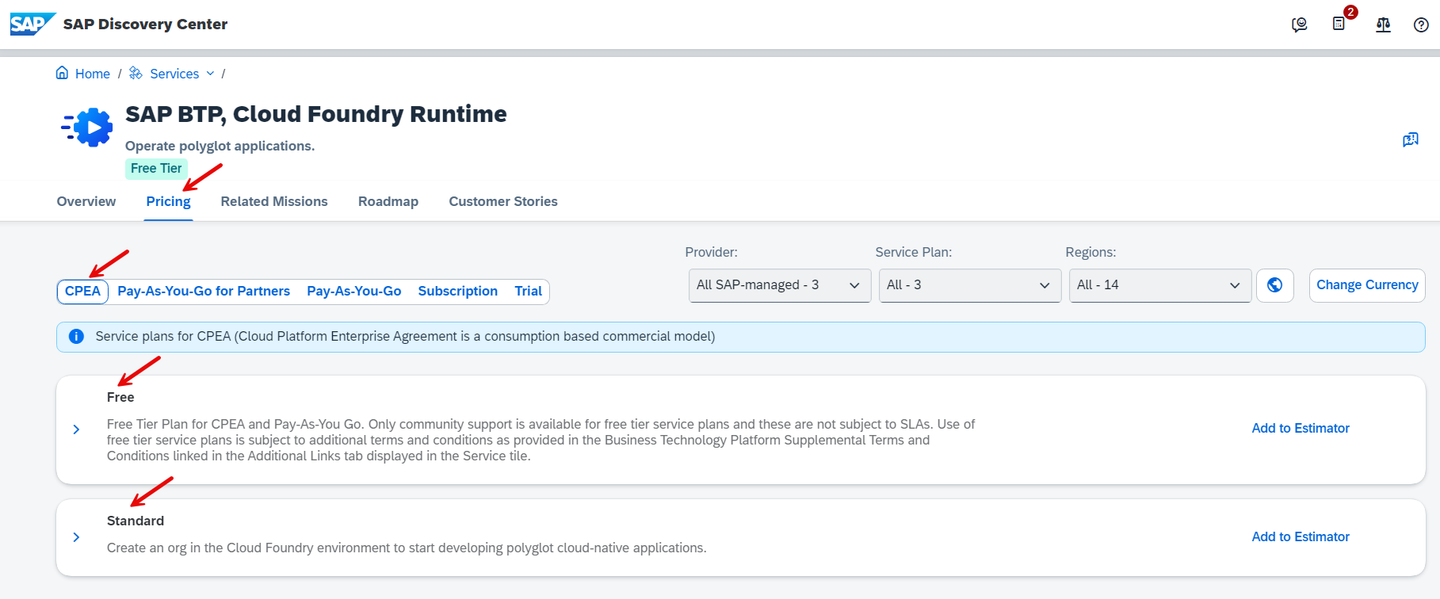Click the Regions: label
This screenshot has height=599, width=1440.
pos(1090,252)
